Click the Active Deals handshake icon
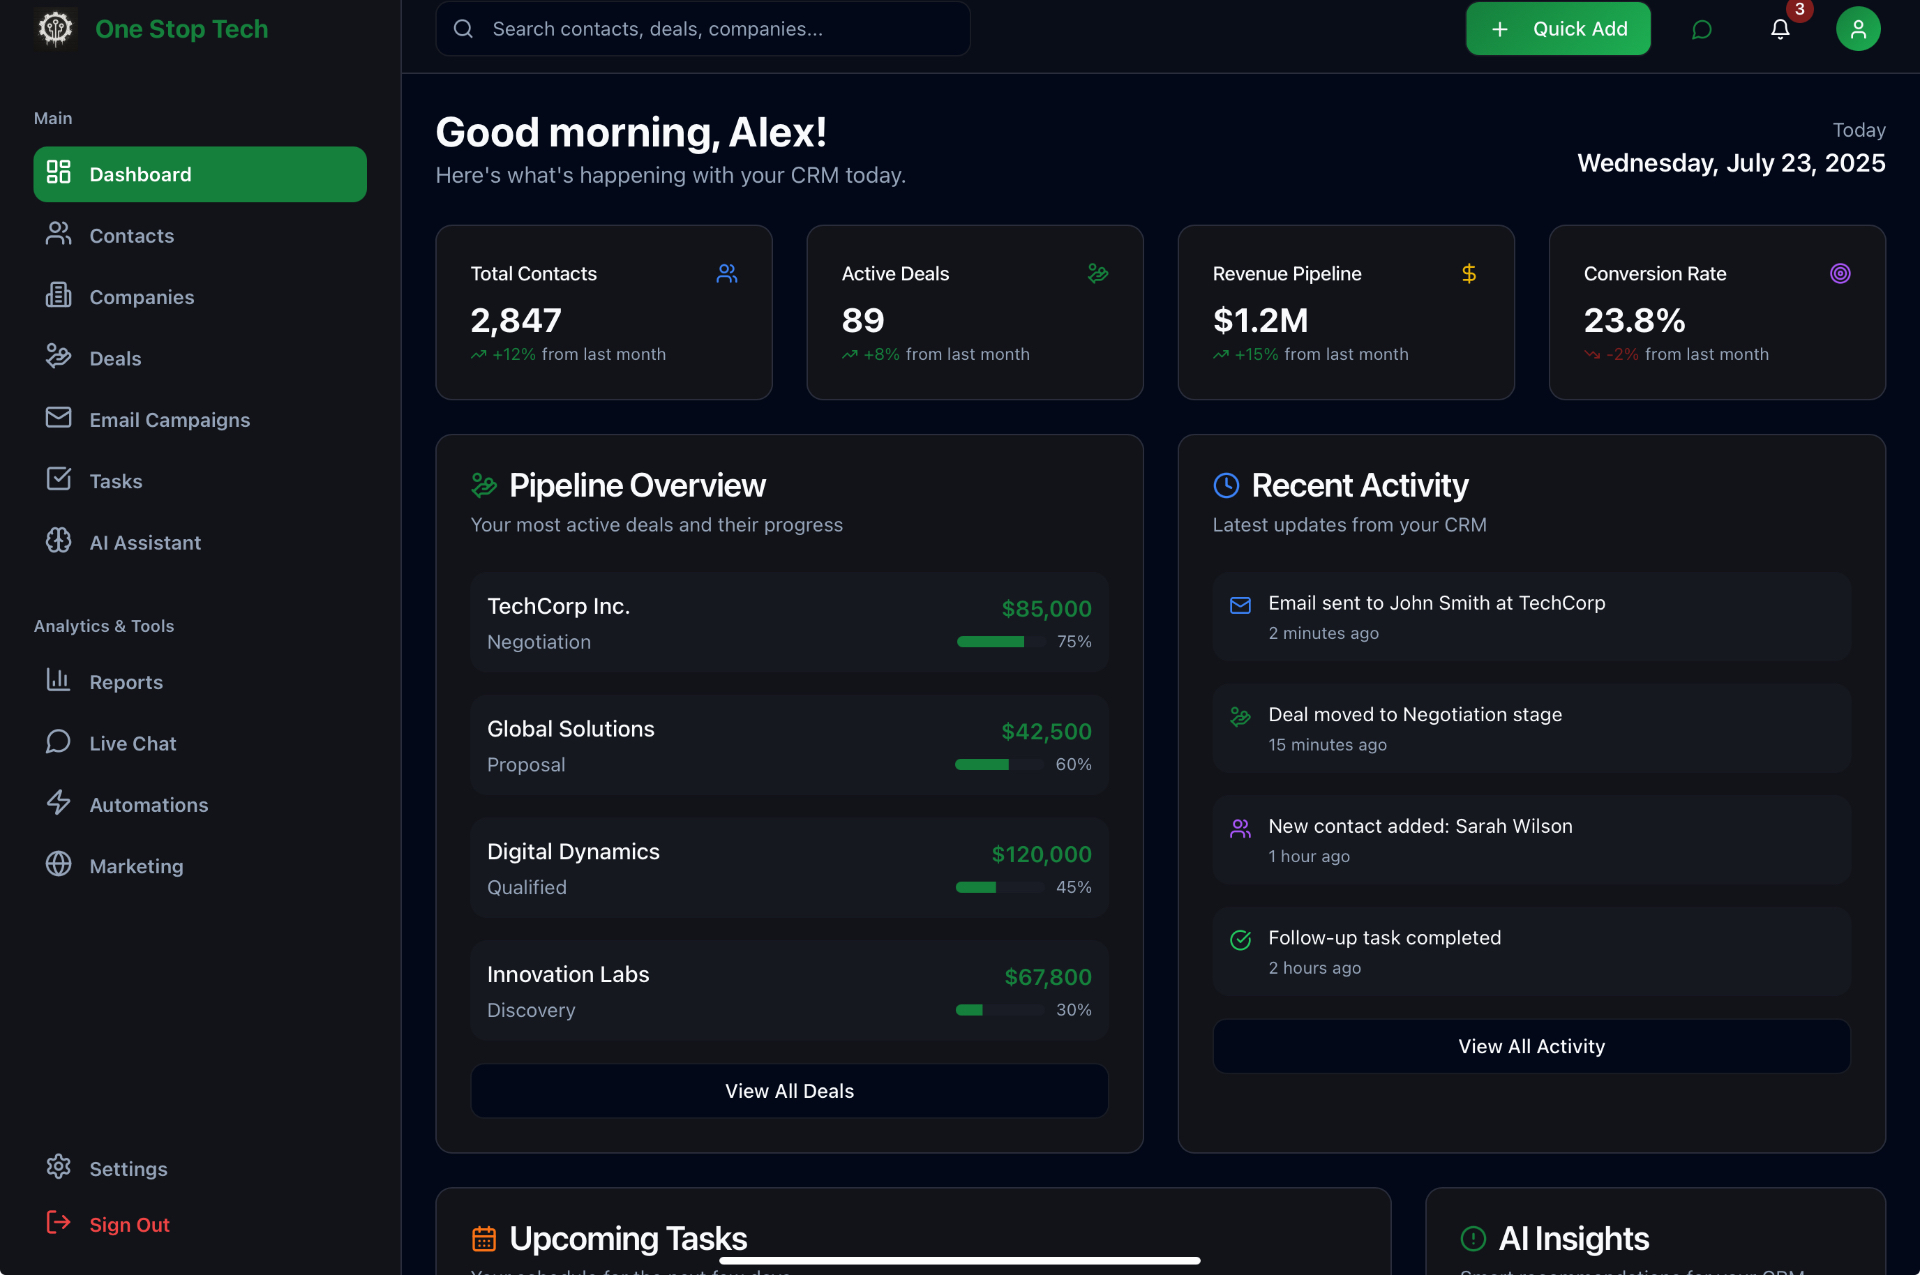The image size is (1920, 1275). click(1098, 273)
